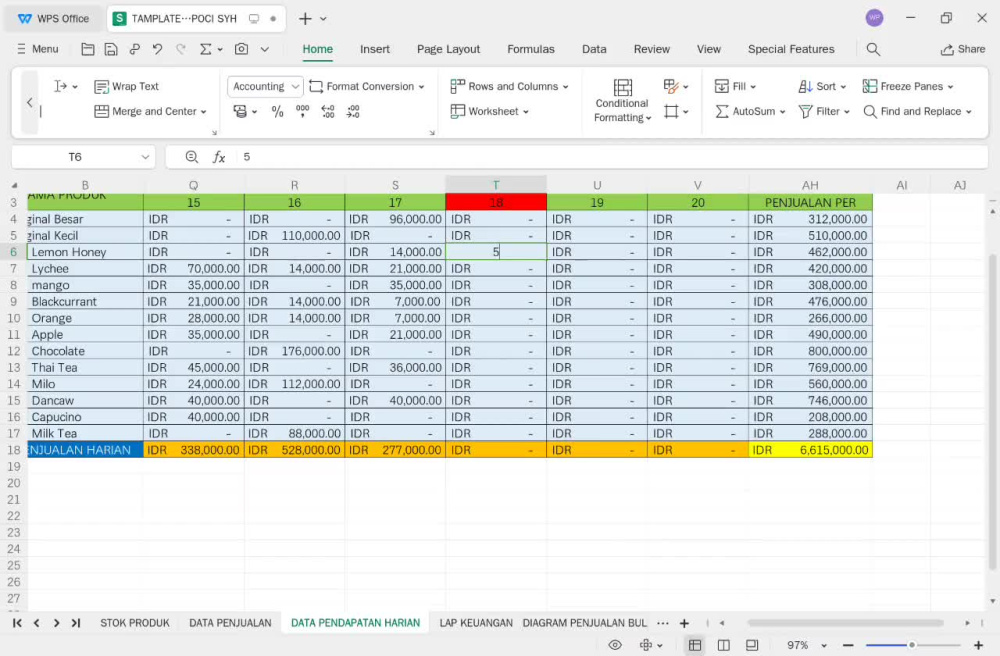
Task: Go to first sheet tab arrow
Action: click(17, 623)
